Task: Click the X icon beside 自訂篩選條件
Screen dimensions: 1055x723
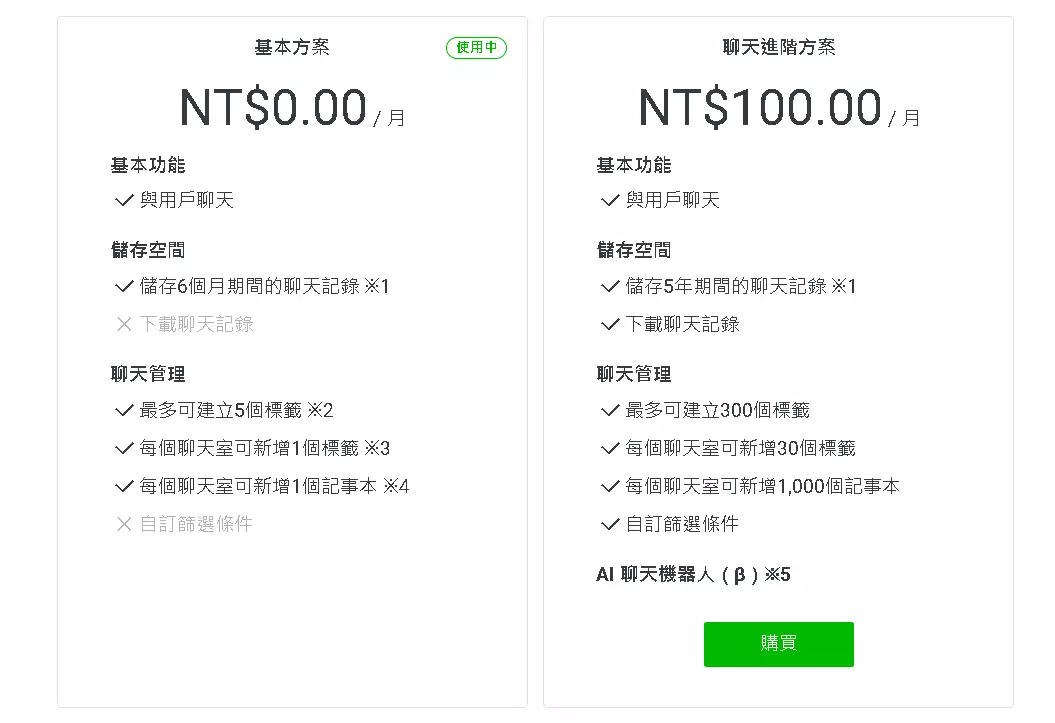Action: 124,525
